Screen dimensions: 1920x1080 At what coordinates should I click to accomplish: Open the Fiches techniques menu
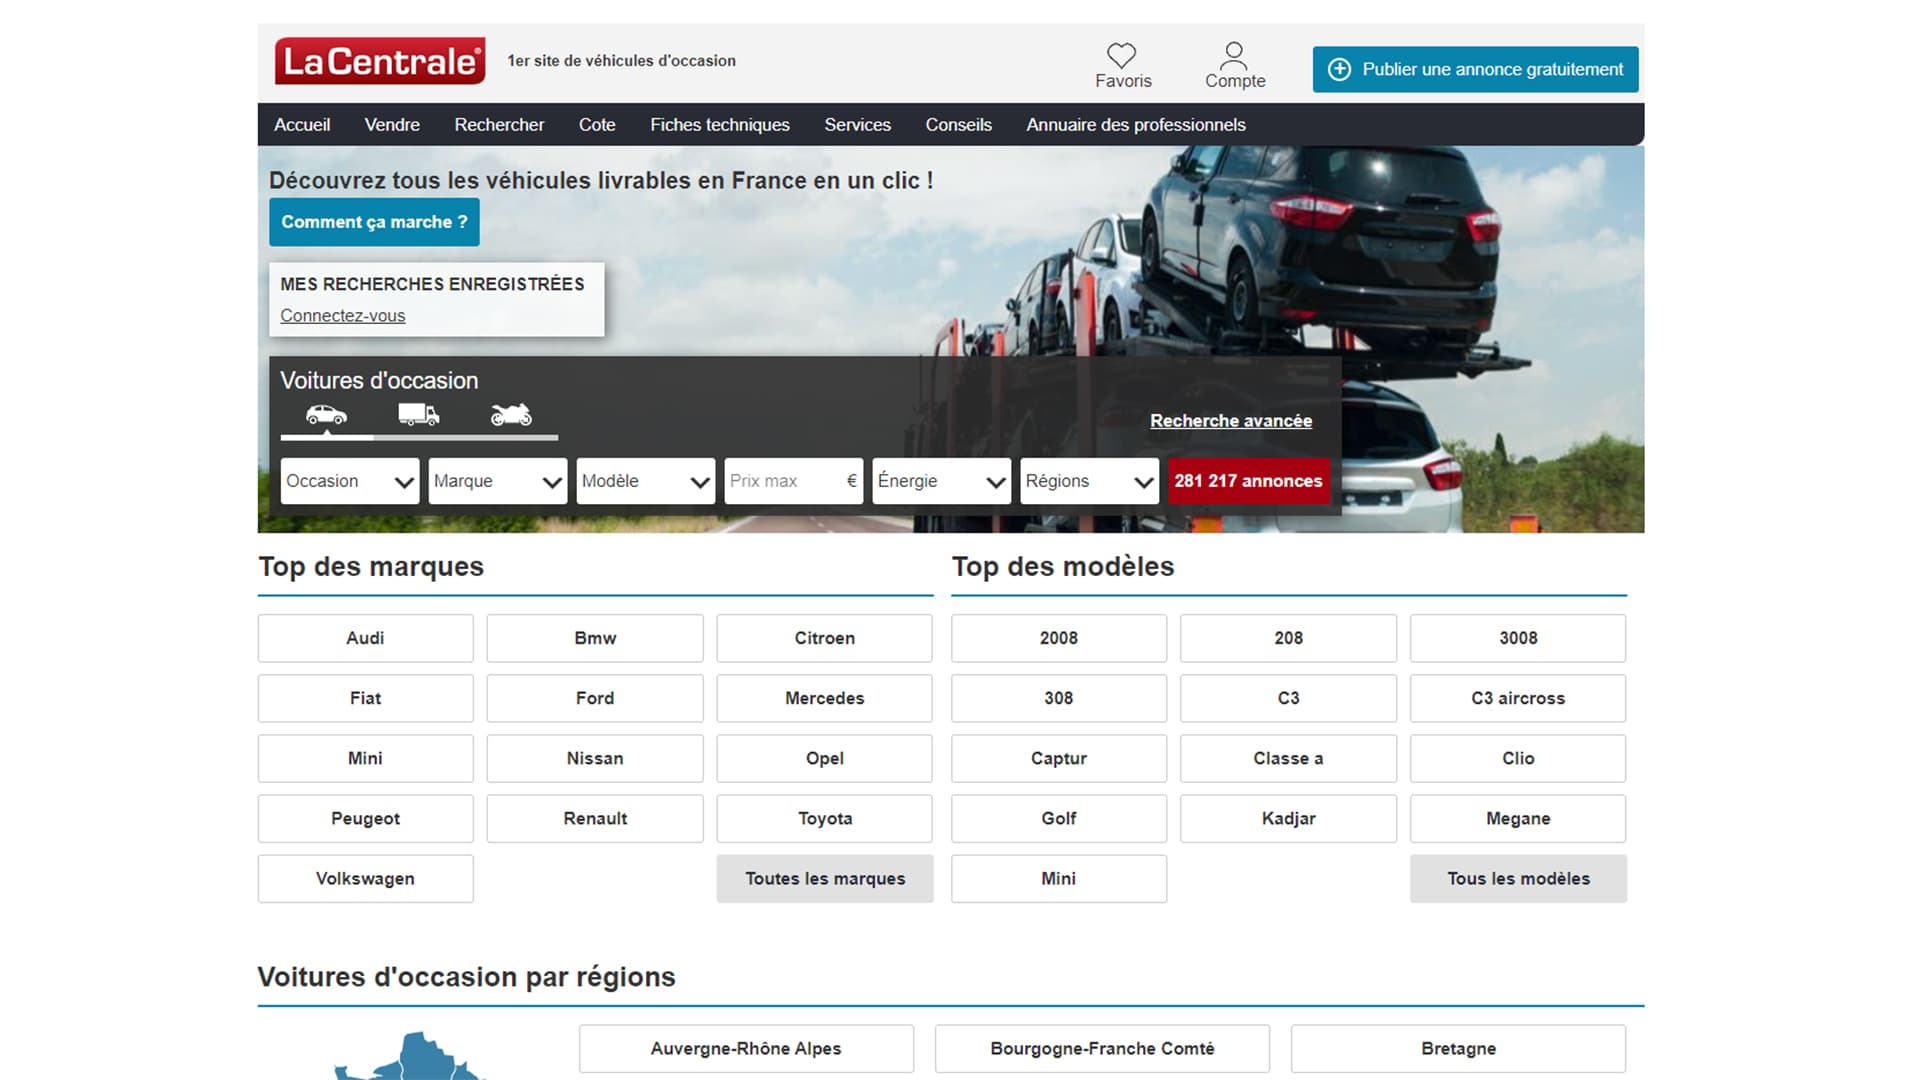[x=719, y=125]
